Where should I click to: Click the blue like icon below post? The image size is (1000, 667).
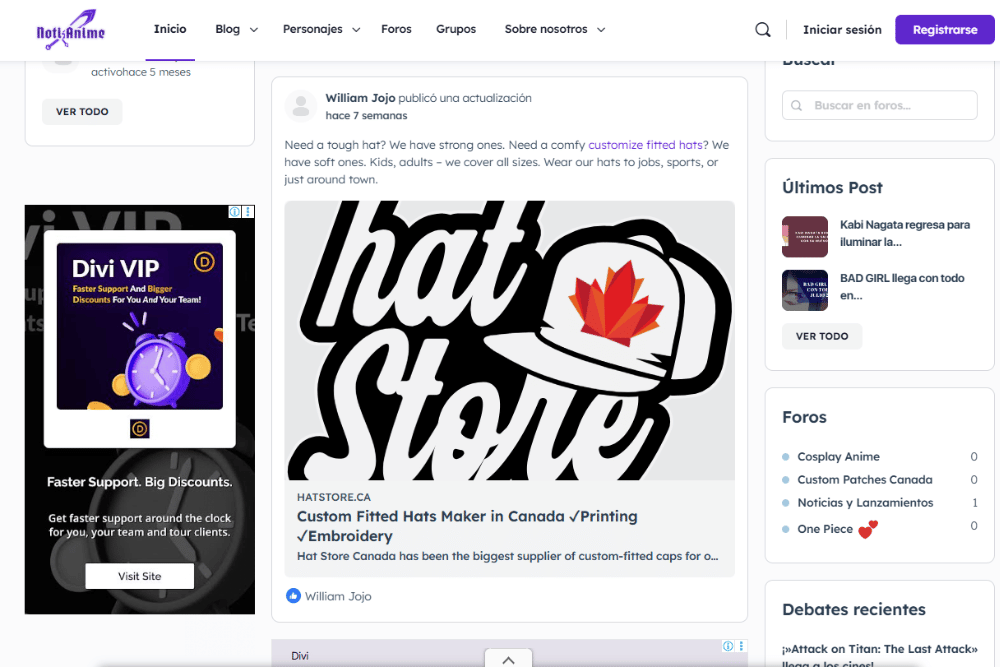pyautogui.click(x=293, y=596)
